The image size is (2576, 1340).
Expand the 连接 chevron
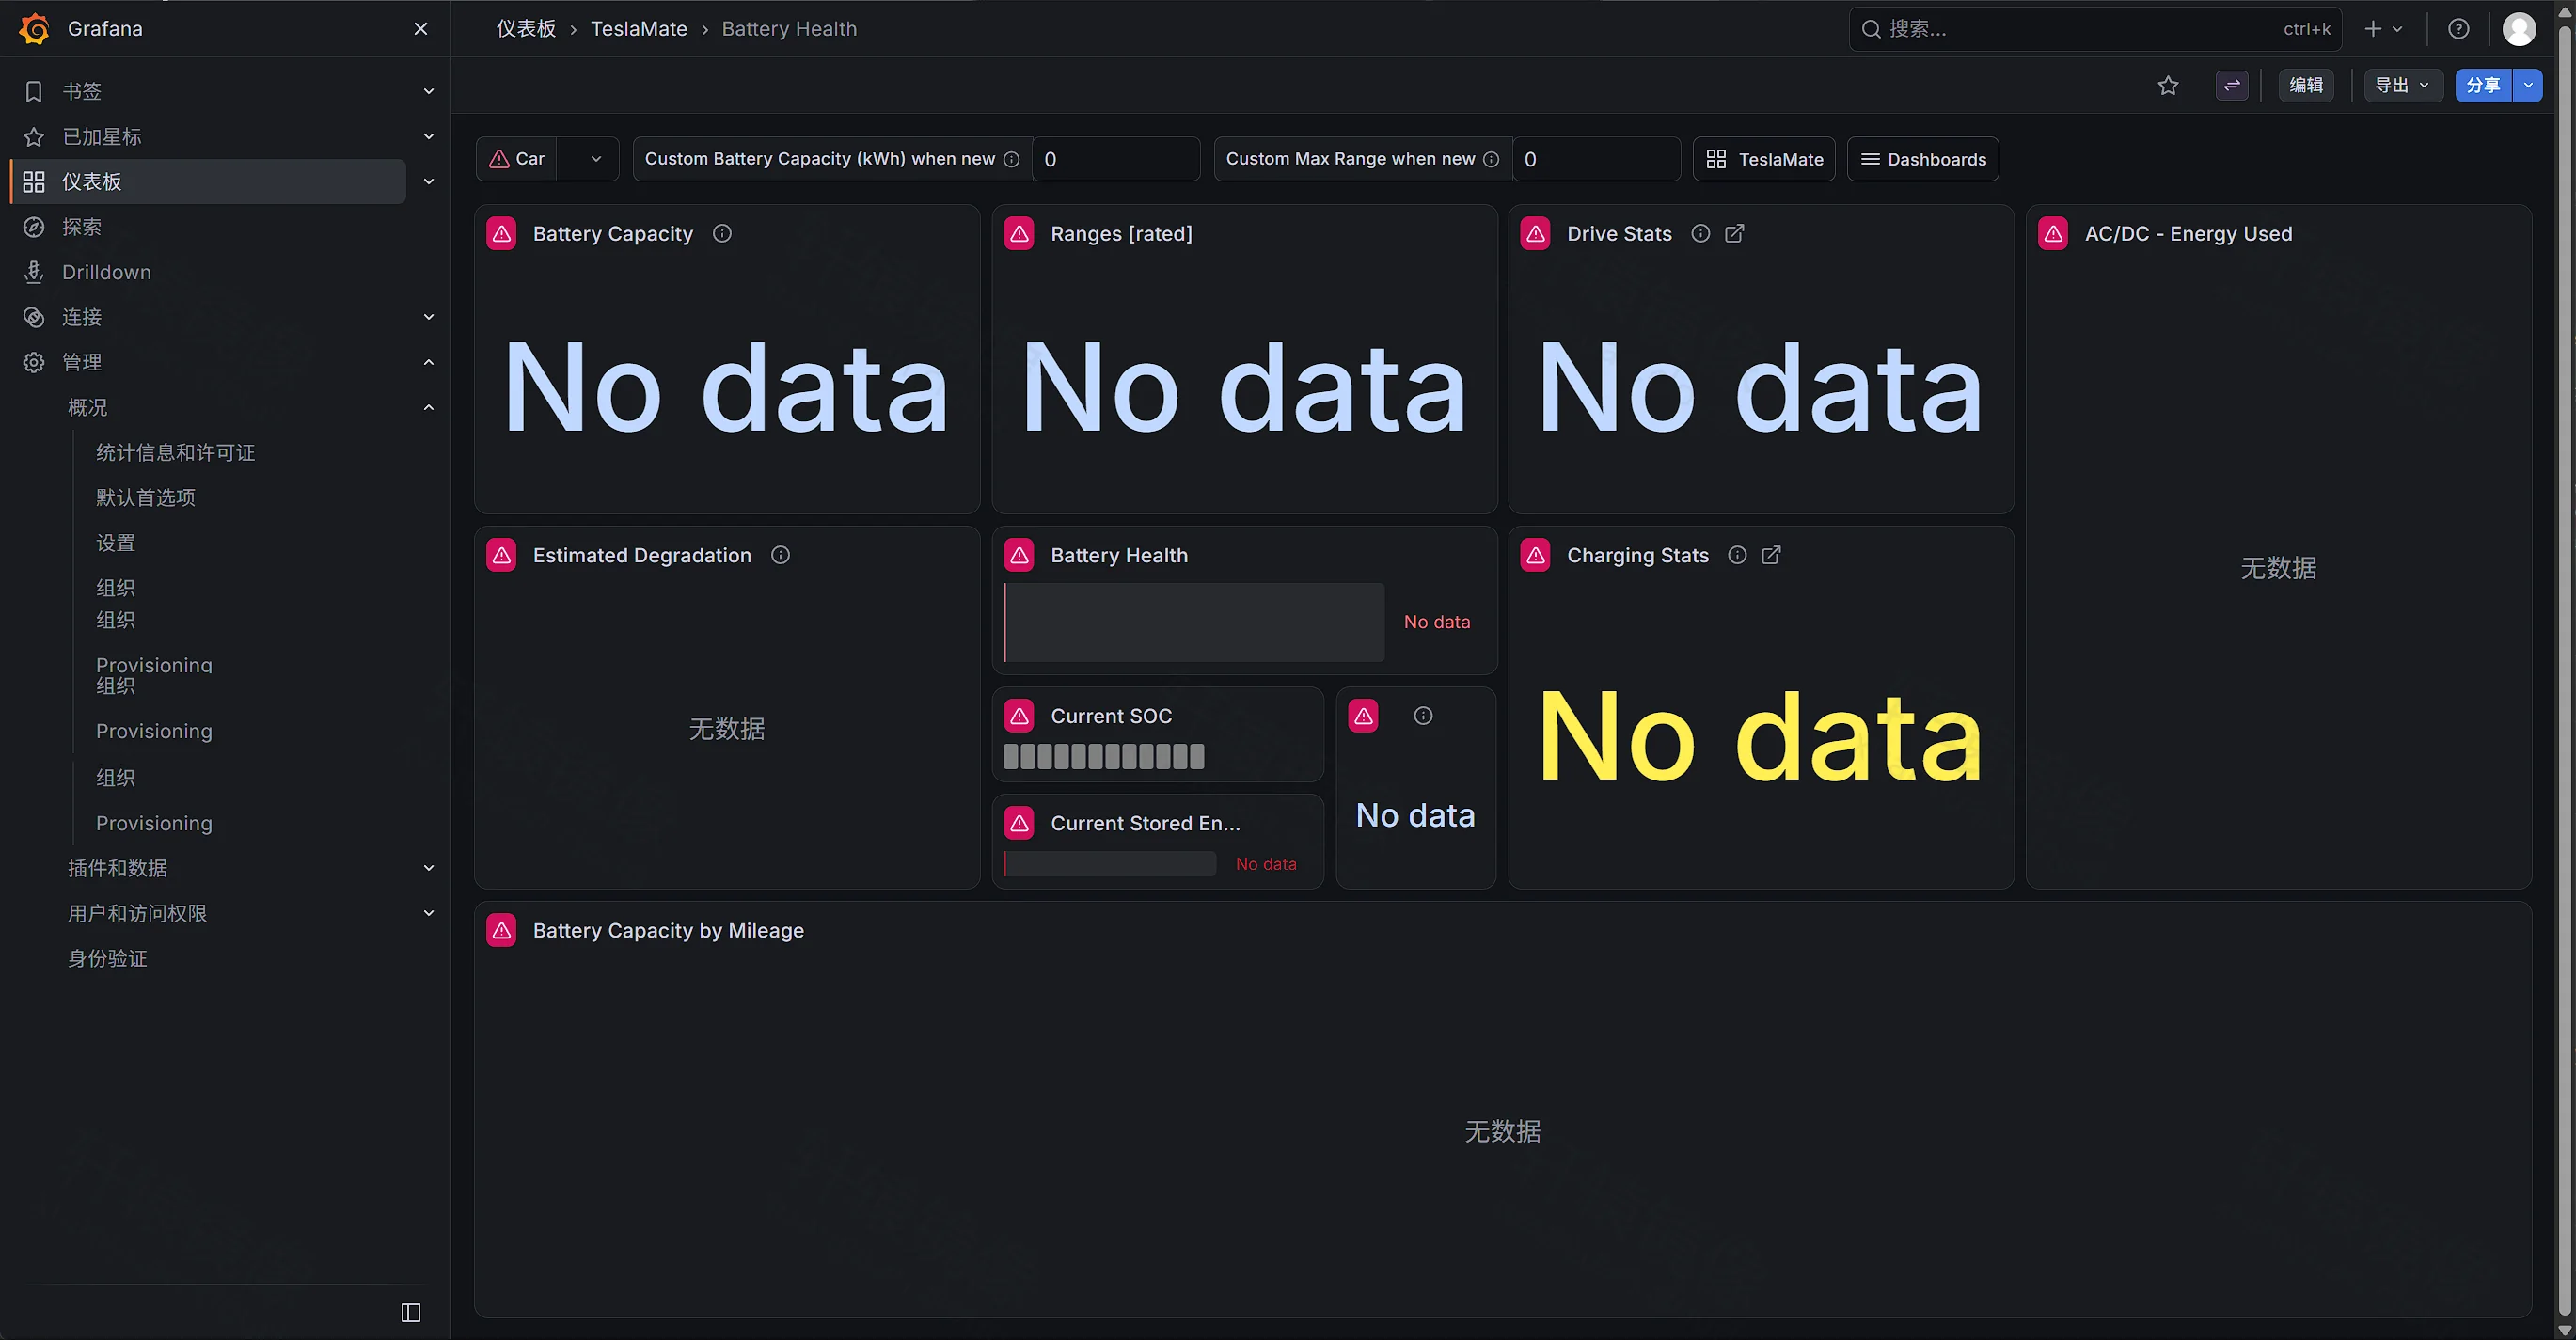(x=429, y=317)
